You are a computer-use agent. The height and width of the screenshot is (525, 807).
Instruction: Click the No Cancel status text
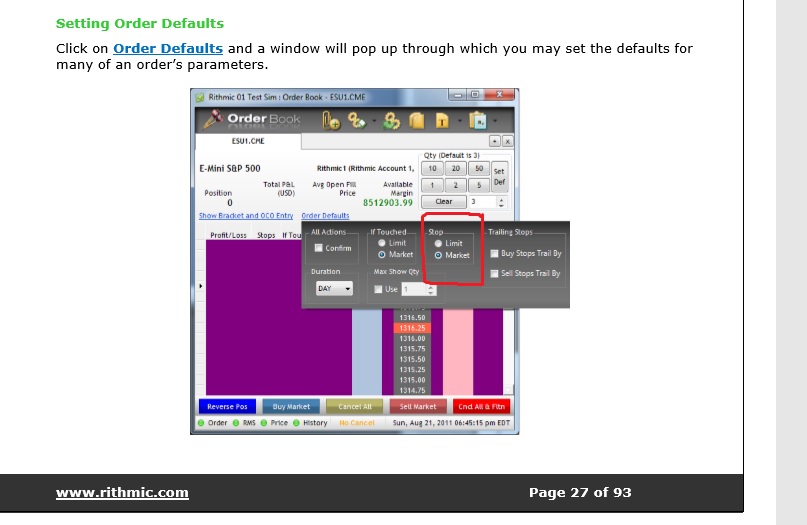[x=357, y=423]
